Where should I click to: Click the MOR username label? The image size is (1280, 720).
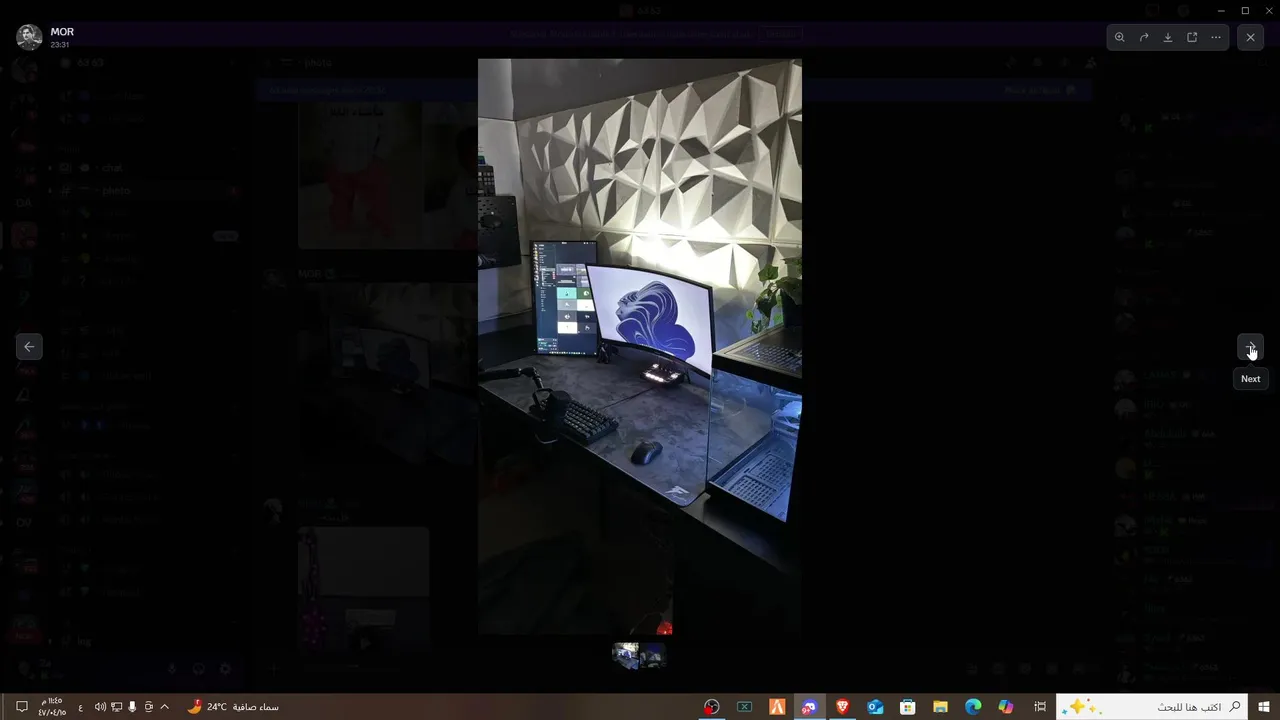click(x=62, y=32)
